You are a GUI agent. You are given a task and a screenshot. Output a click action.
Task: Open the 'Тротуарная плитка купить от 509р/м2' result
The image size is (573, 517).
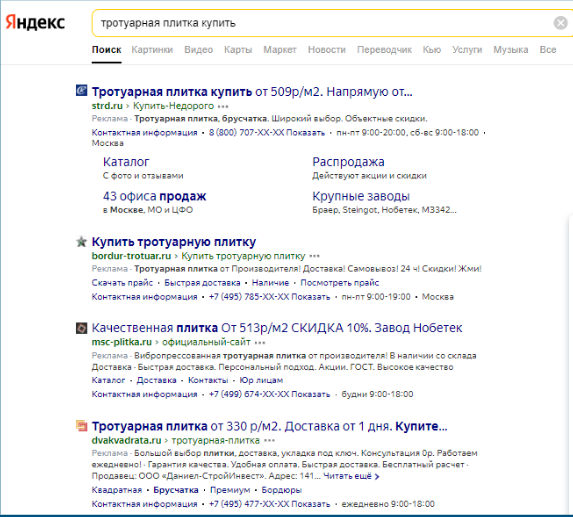(x=252, y=92)
